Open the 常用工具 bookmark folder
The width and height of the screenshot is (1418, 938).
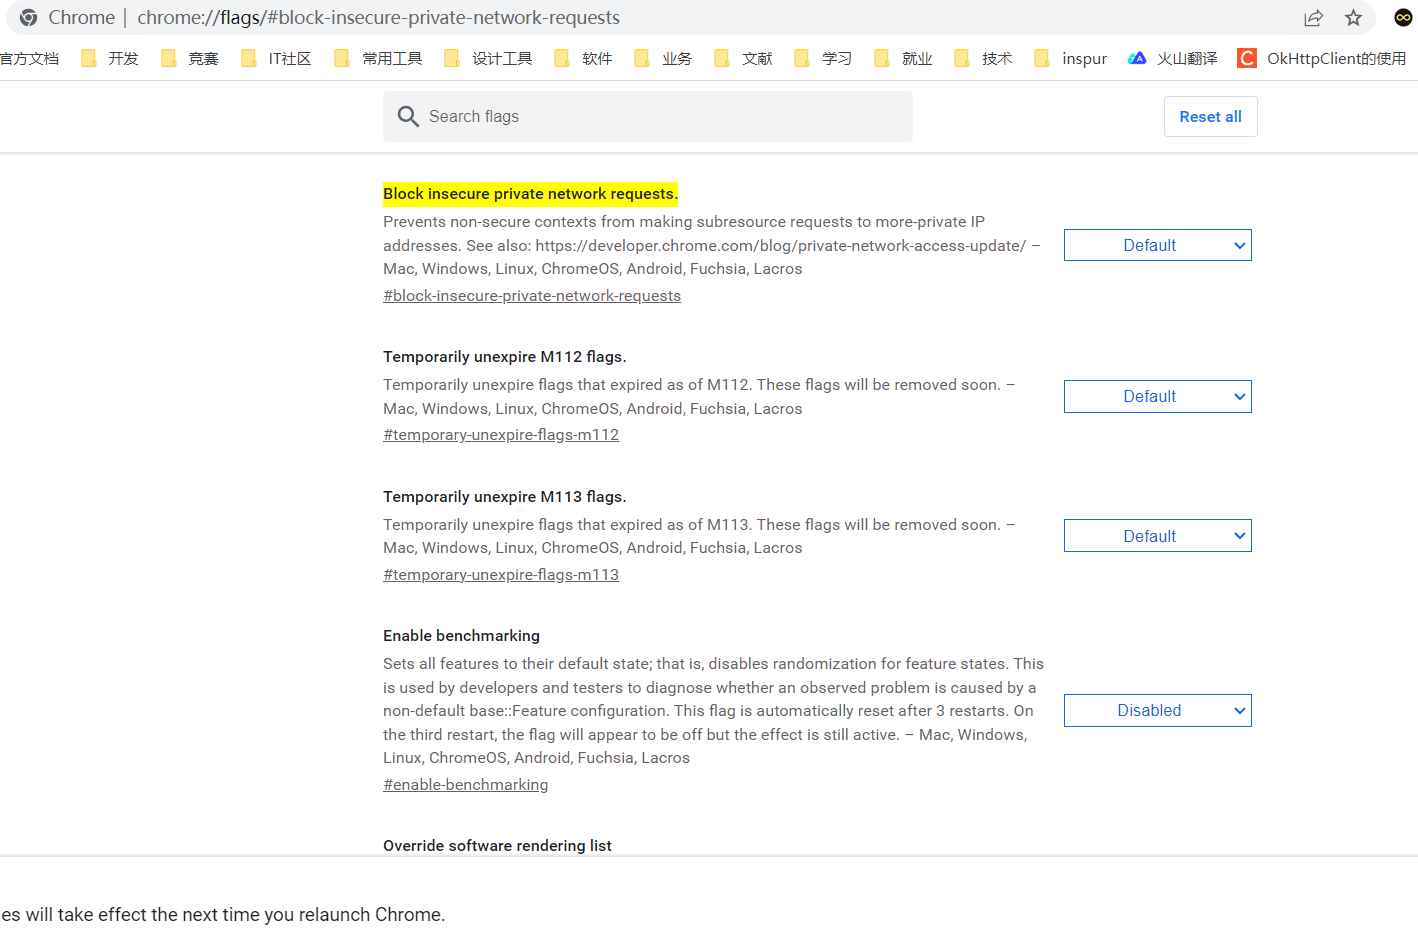coord(378,58)
